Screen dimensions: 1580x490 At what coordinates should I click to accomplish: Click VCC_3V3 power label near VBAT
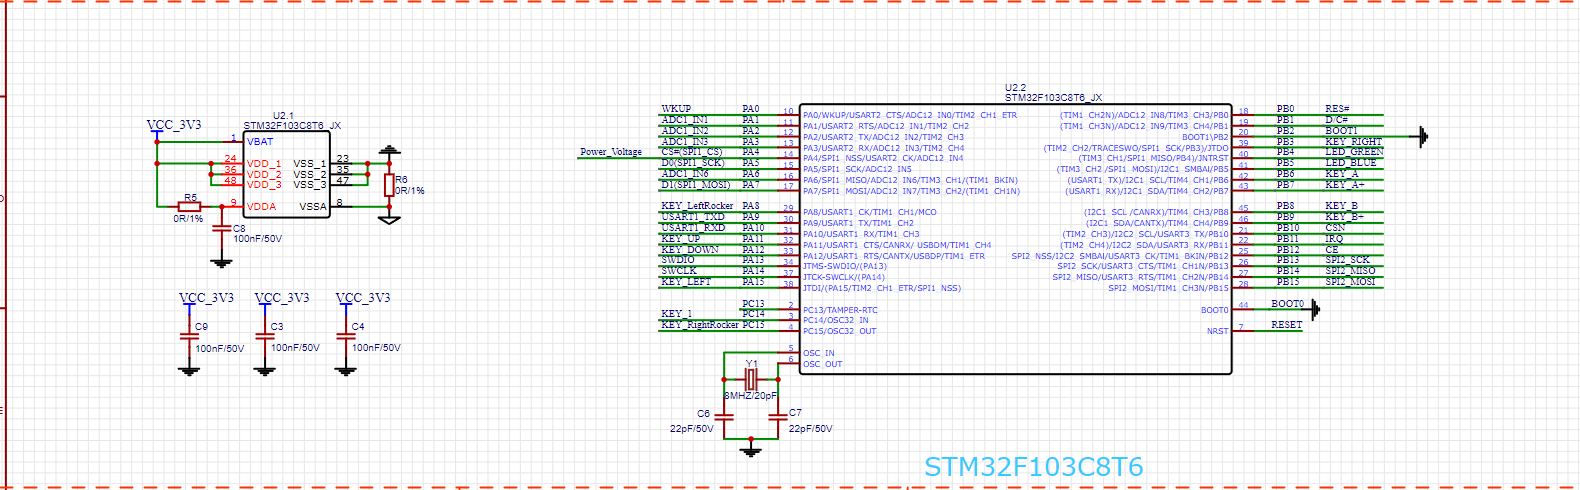pos(174,125)
